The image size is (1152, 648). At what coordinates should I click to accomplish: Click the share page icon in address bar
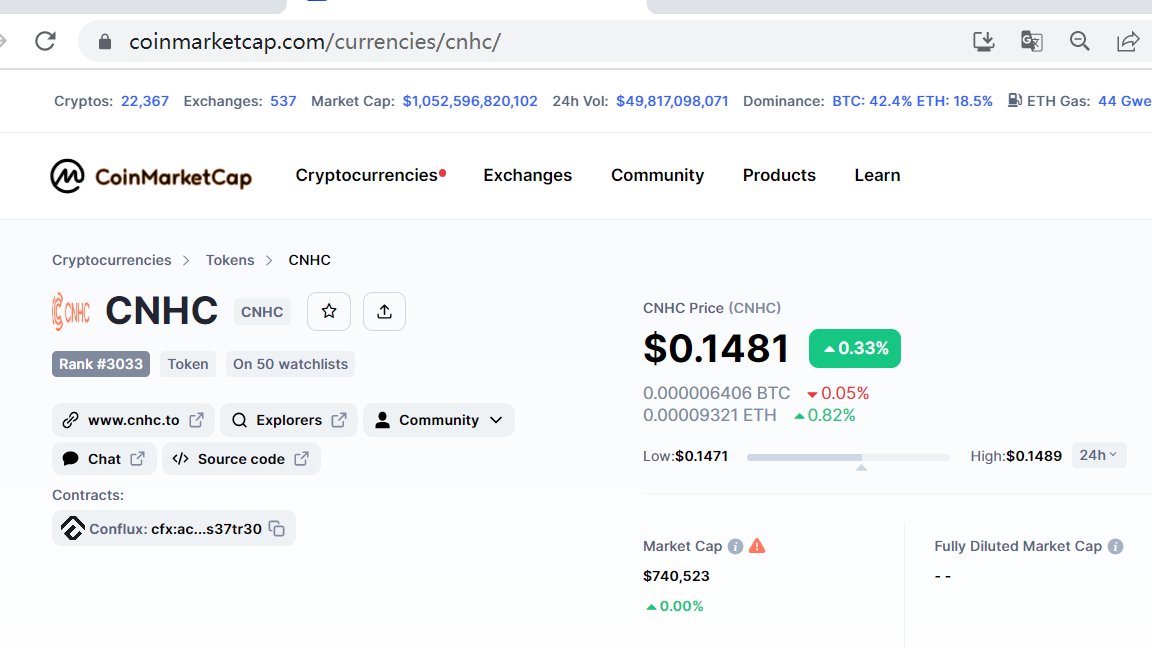click(x=1128, y=41)
